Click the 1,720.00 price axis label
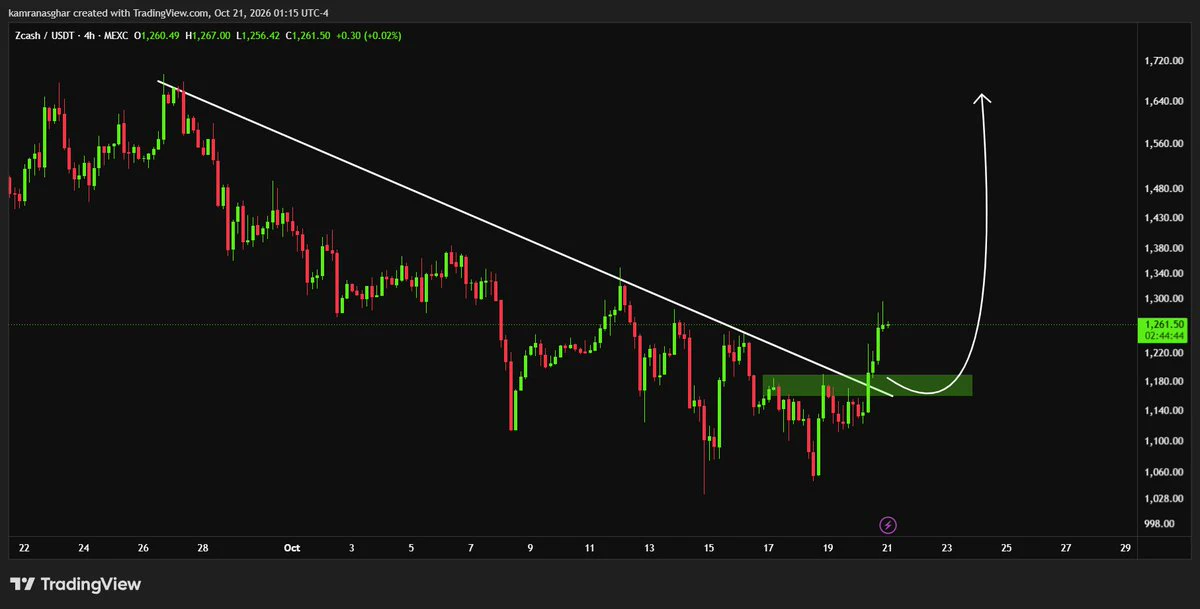The width and height of the screenshot is (1200, 609). (1164, 62)
